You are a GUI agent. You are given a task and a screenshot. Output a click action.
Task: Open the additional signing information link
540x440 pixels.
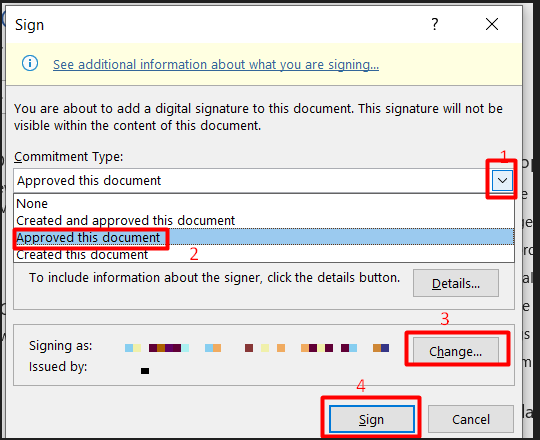tap(216, 64)
